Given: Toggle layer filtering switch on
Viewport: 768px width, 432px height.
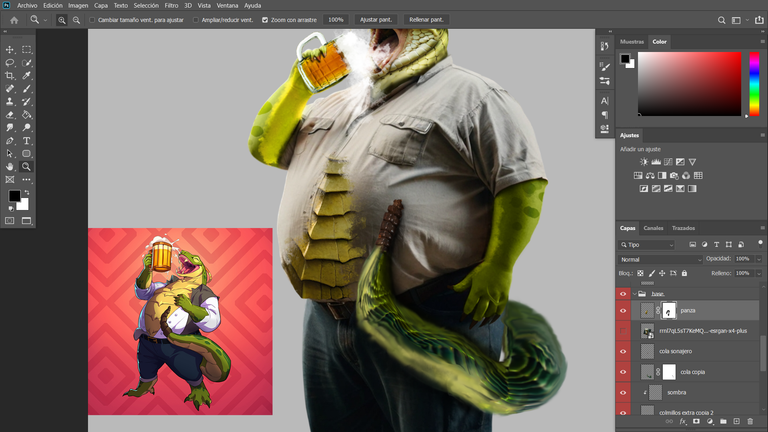Looking at the screenshot, I should [760, 243].
